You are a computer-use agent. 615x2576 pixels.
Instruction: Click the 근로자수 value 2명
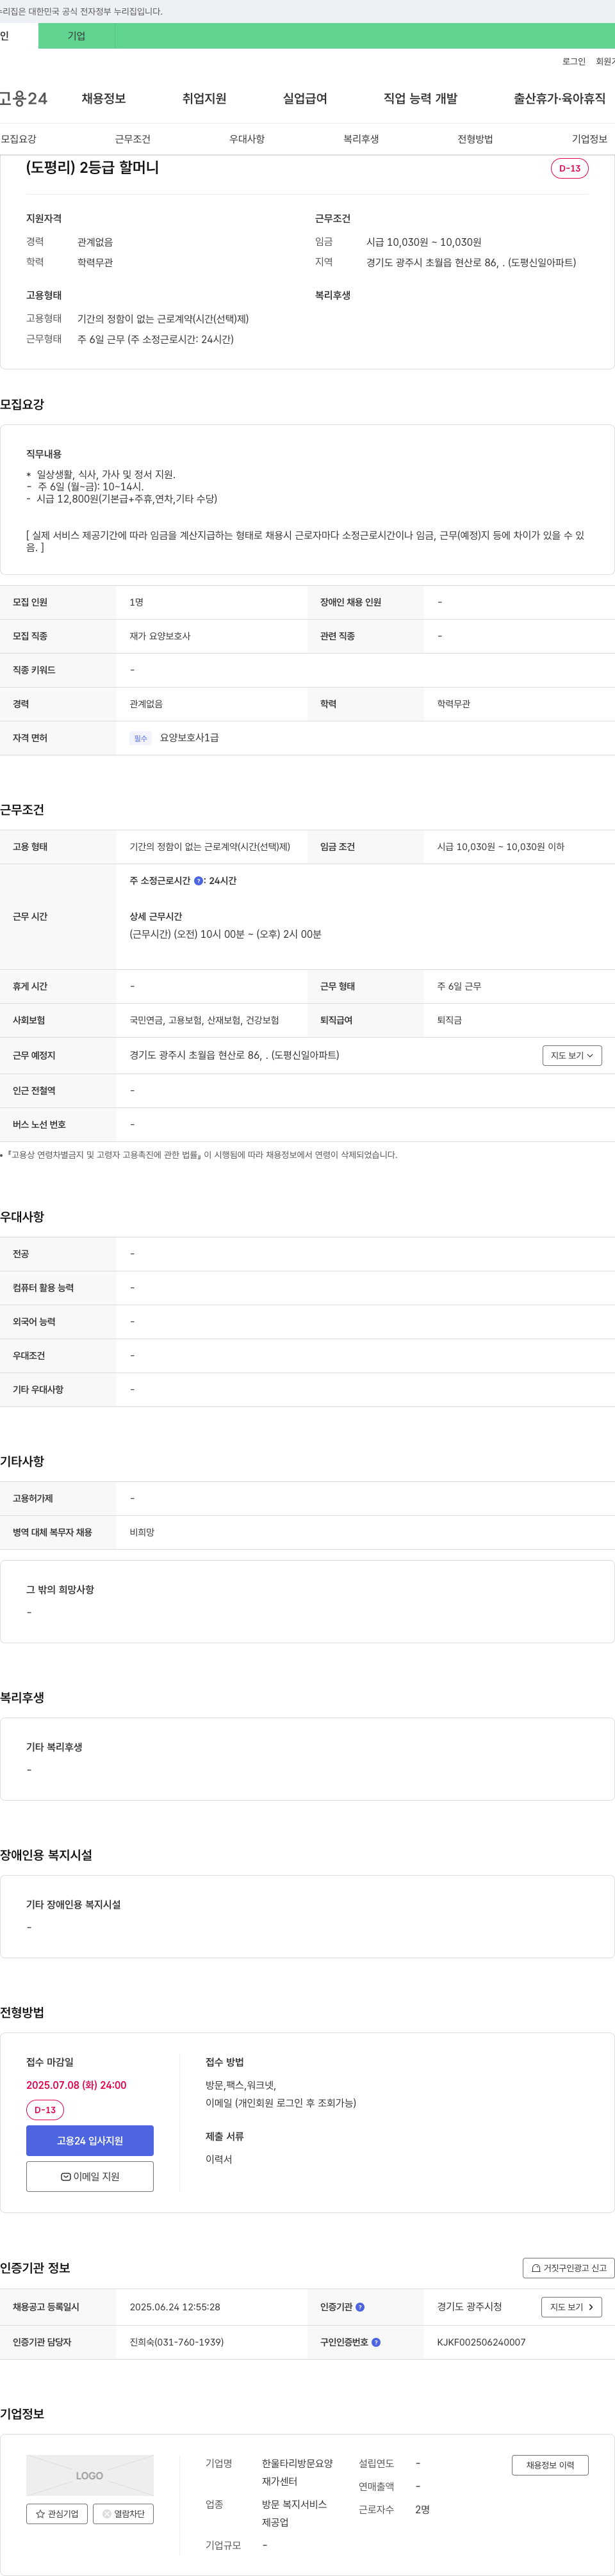pos(422,2509)
